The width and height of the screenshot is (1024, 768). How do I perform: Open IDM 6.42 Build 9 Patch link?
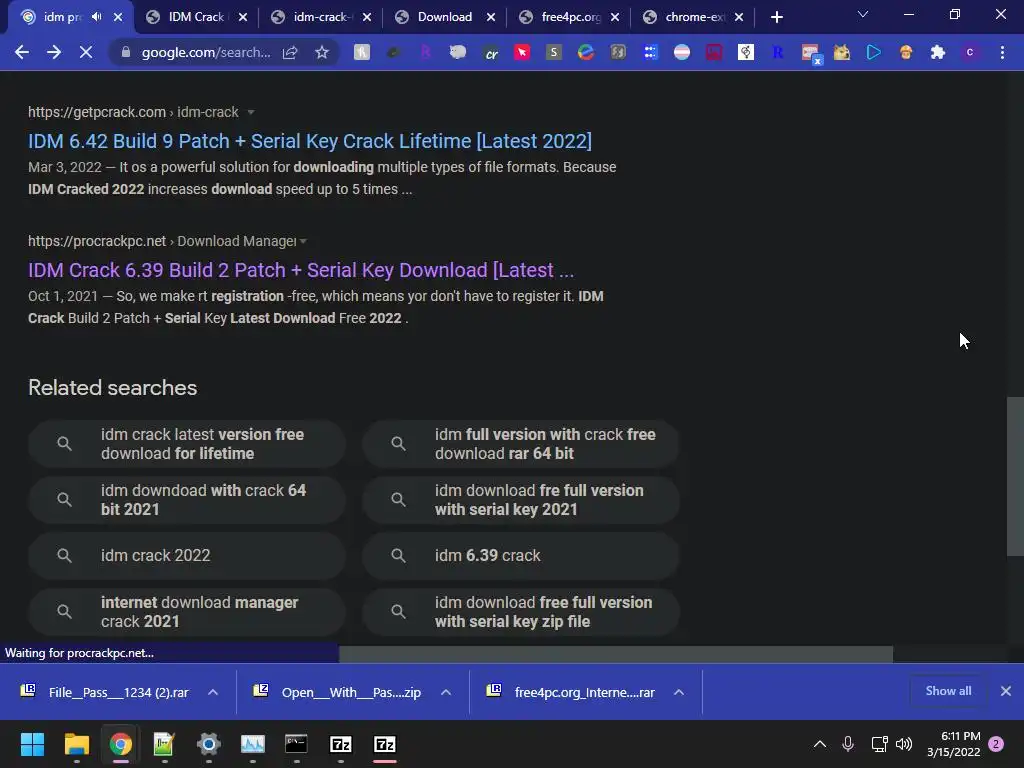[310, 141]
